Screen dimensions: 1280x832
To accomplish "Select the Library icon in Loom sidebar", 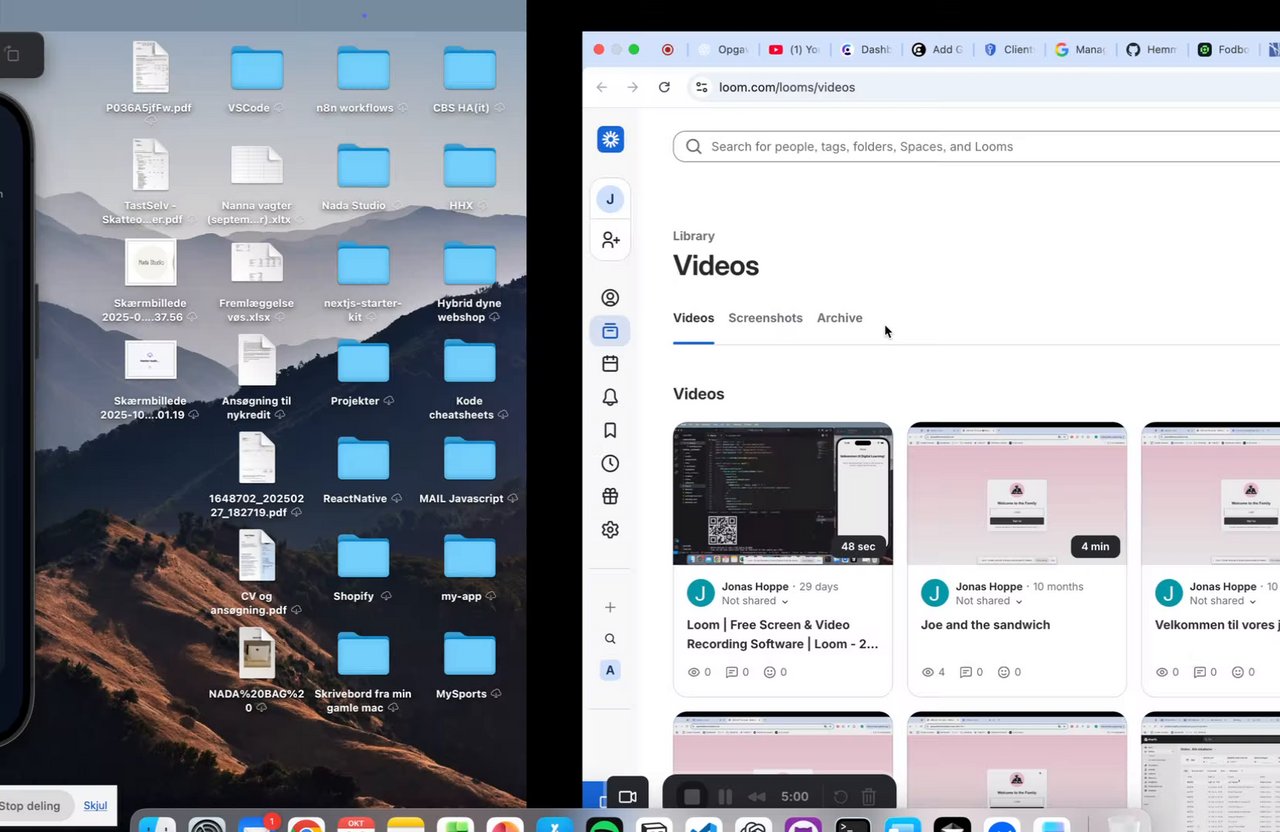I will 610,331.
